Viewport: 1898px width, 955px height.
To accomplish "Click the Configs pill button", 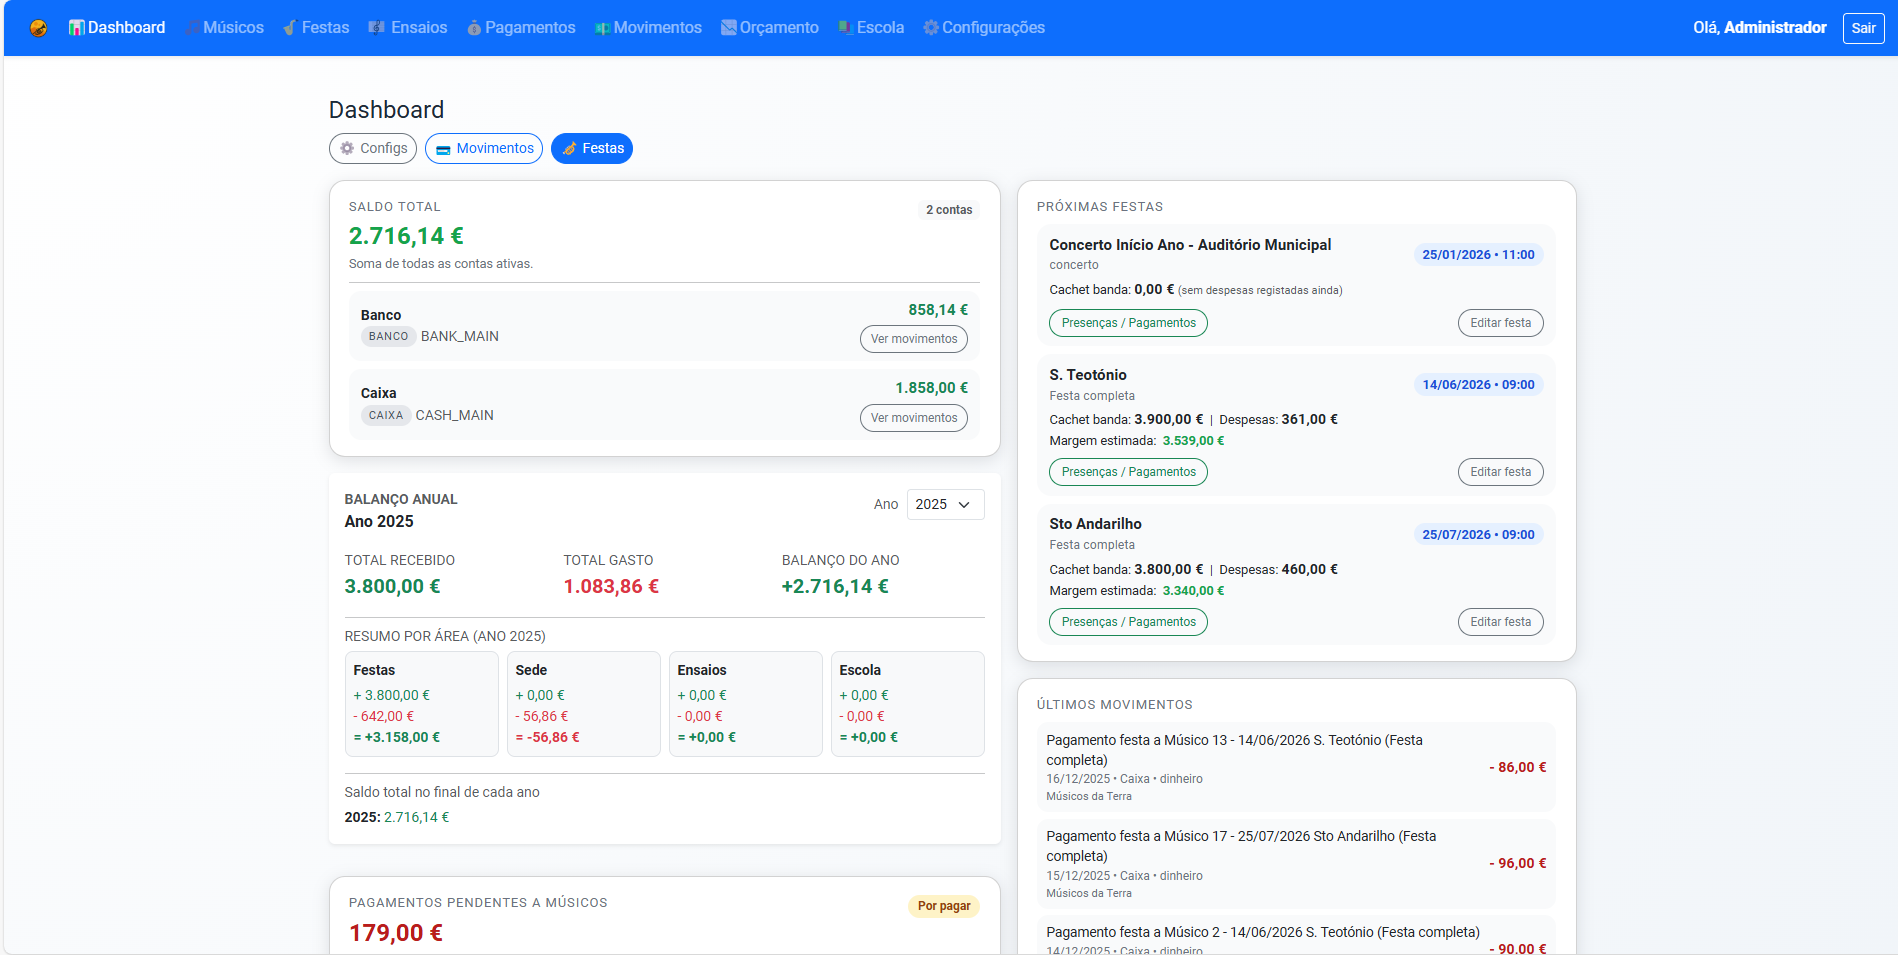I will click(373, 148).
